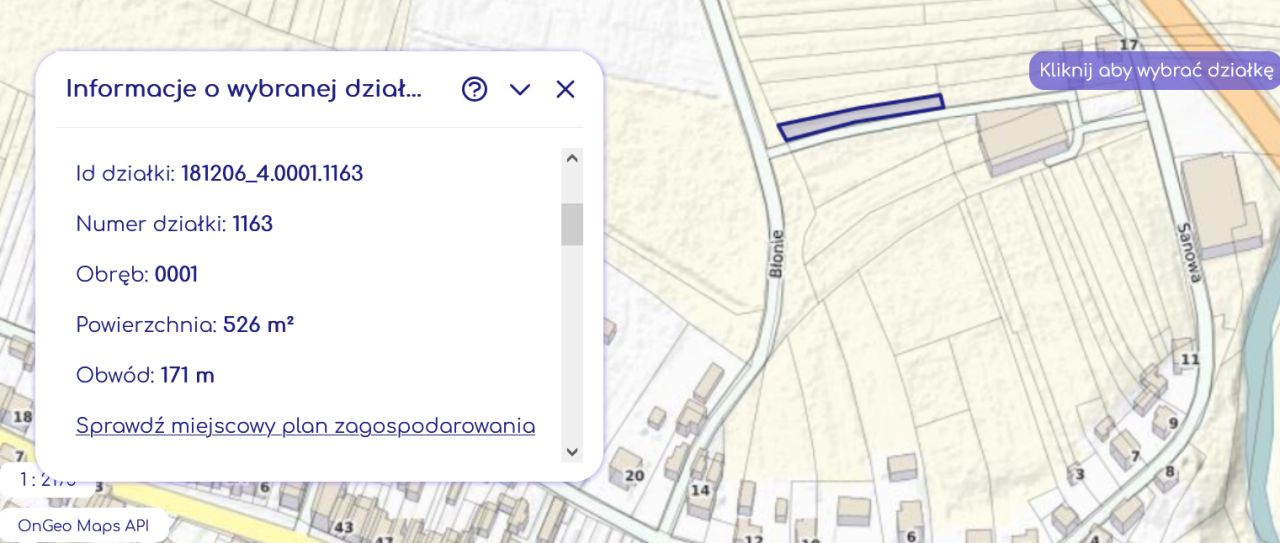This screenshot has height=543, width=1280.
Task: Click house number 18 on map
Action: coord(22,416)
